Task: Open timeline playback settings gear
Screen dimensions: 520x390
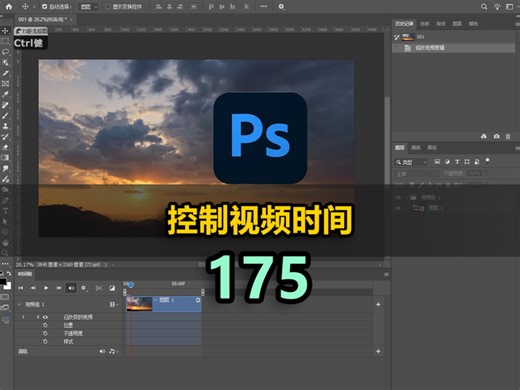Action: [83, 288]
